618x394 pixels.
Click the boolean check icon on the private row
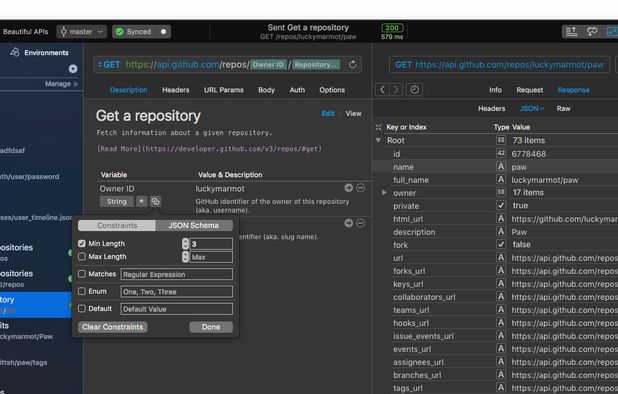pyautogui.click(x=501, y=205)
